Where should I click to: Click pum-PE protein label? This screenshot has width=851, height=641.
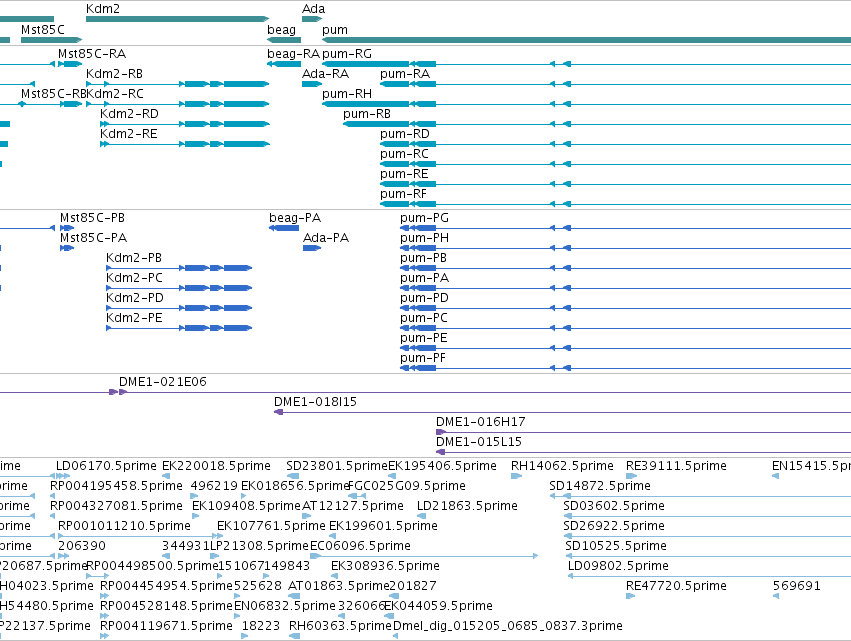pos(424,339)
